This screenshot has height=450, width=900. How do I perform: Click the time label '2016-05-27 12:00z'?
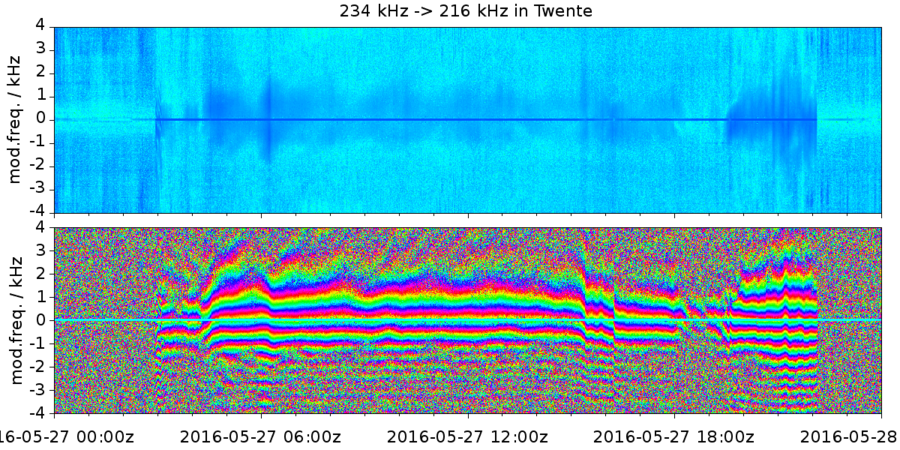pos(468,437)
